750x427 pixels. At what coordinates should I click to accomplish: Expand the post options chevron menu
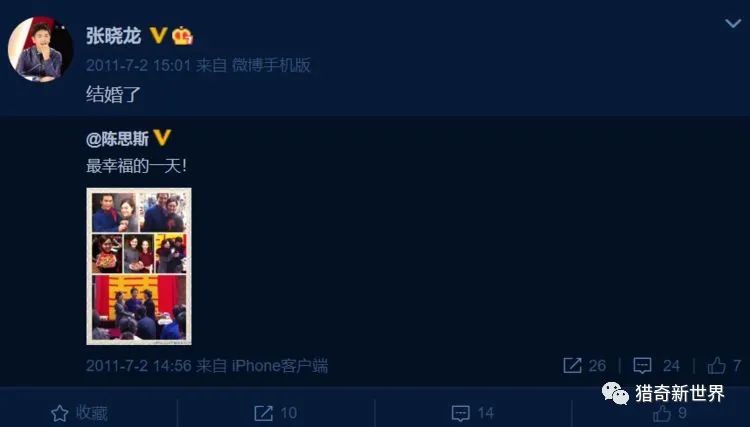(733, 23)
